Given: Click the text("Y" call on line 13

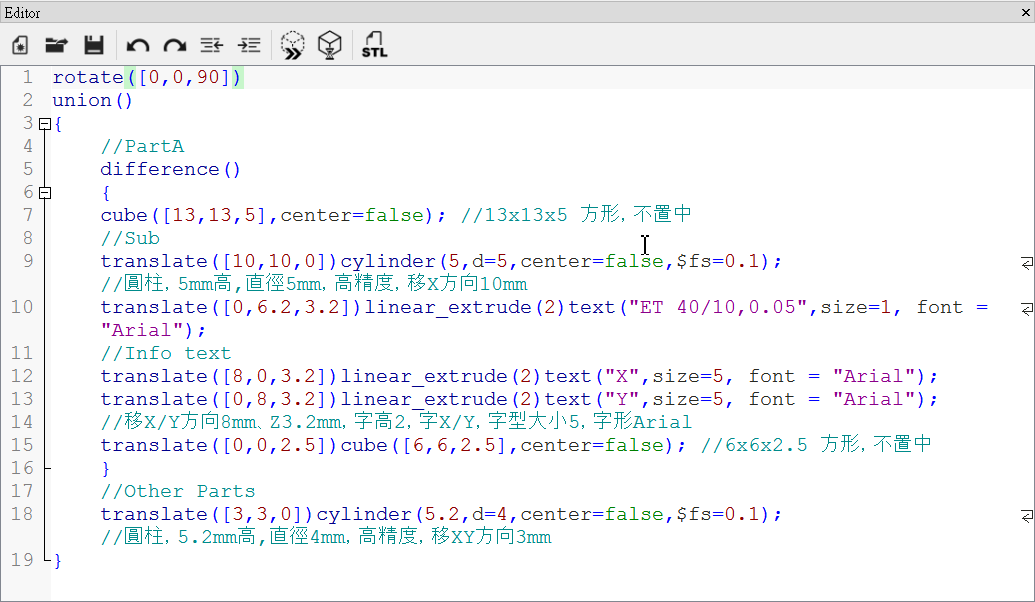Looking at the screenshot, I should [592, 399].
